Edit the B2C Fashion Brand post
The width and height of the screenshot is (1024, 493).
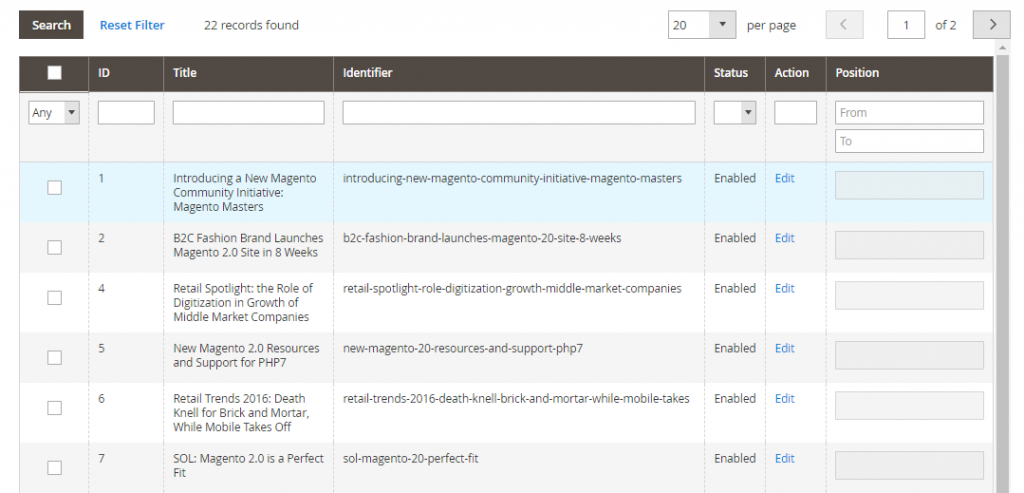click(x=784, y=238)
